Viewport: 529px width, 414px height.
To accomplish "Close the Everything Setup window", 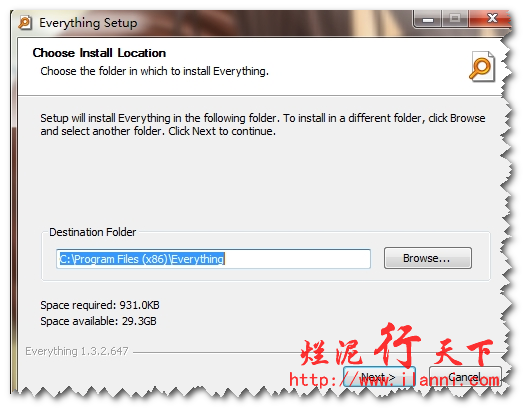I will pyautogui.click(x=491, y=19).
